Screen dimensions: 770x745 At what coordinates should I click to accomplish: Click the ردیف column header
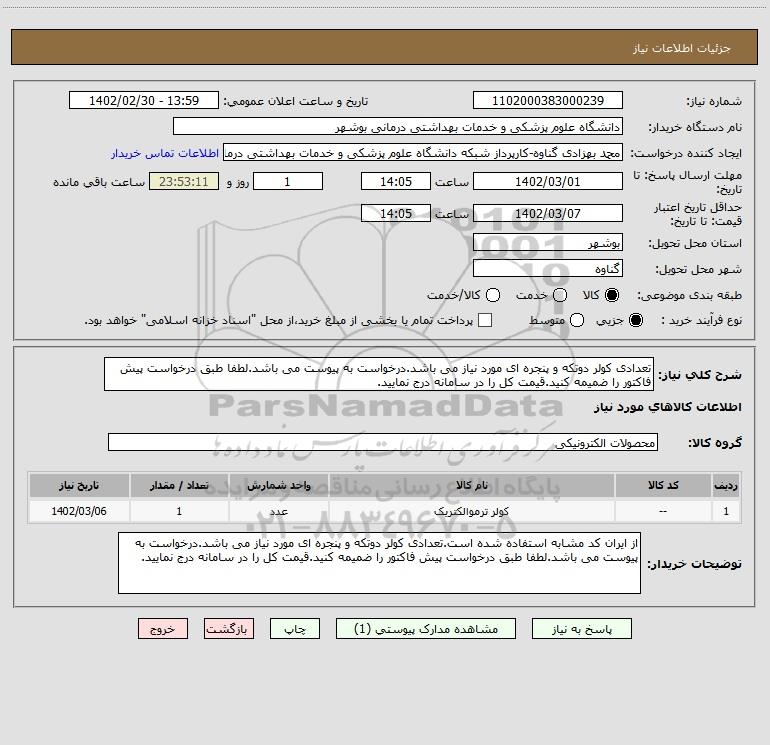pyautogui.click(x=726, y=485)
